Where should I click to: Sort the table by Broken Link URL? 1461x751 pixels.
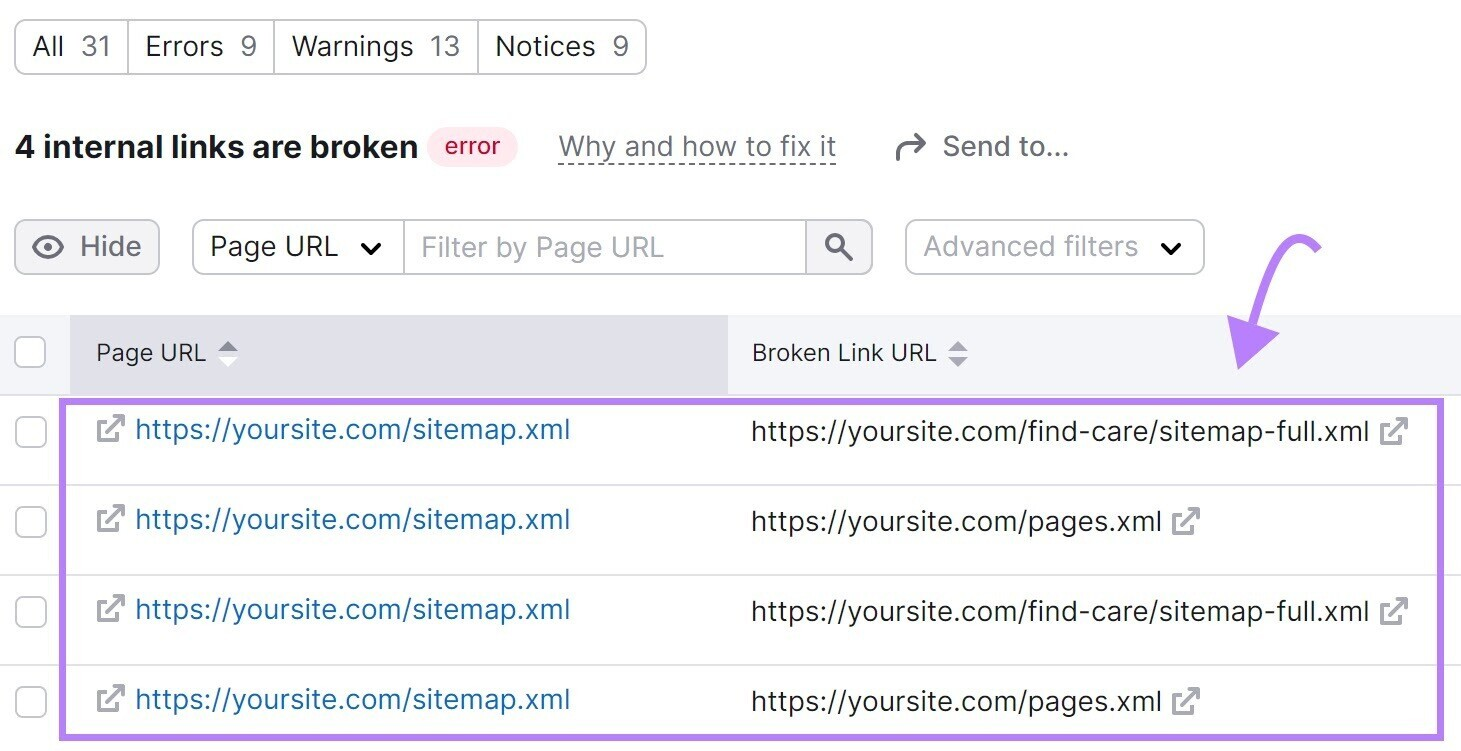(958, 352)
